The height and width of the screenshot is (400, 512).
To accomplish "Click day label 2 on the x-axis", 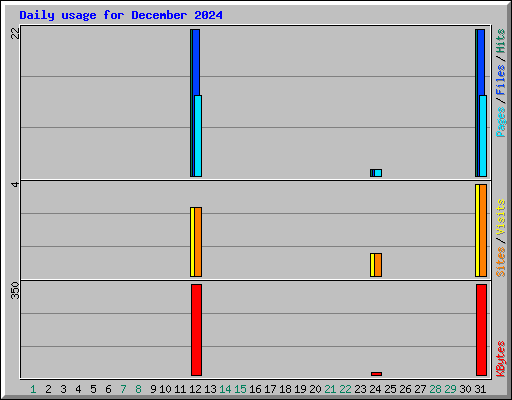I will tap(48, 389).
